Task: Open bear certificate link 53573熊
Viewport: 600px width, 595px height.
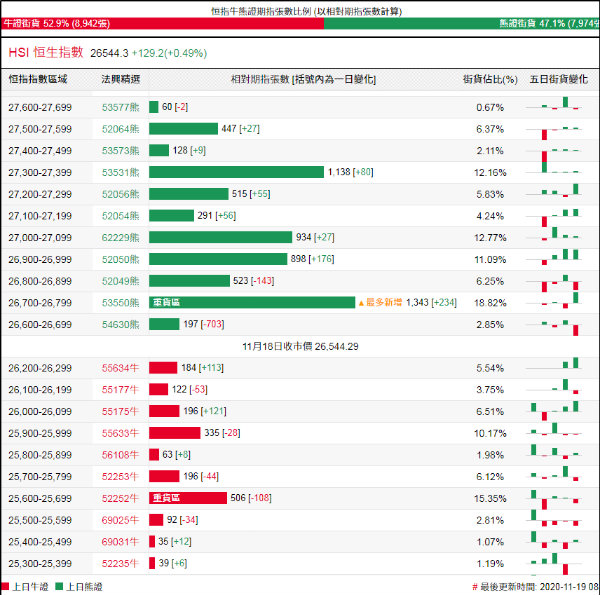Action: tap(121, 151)
